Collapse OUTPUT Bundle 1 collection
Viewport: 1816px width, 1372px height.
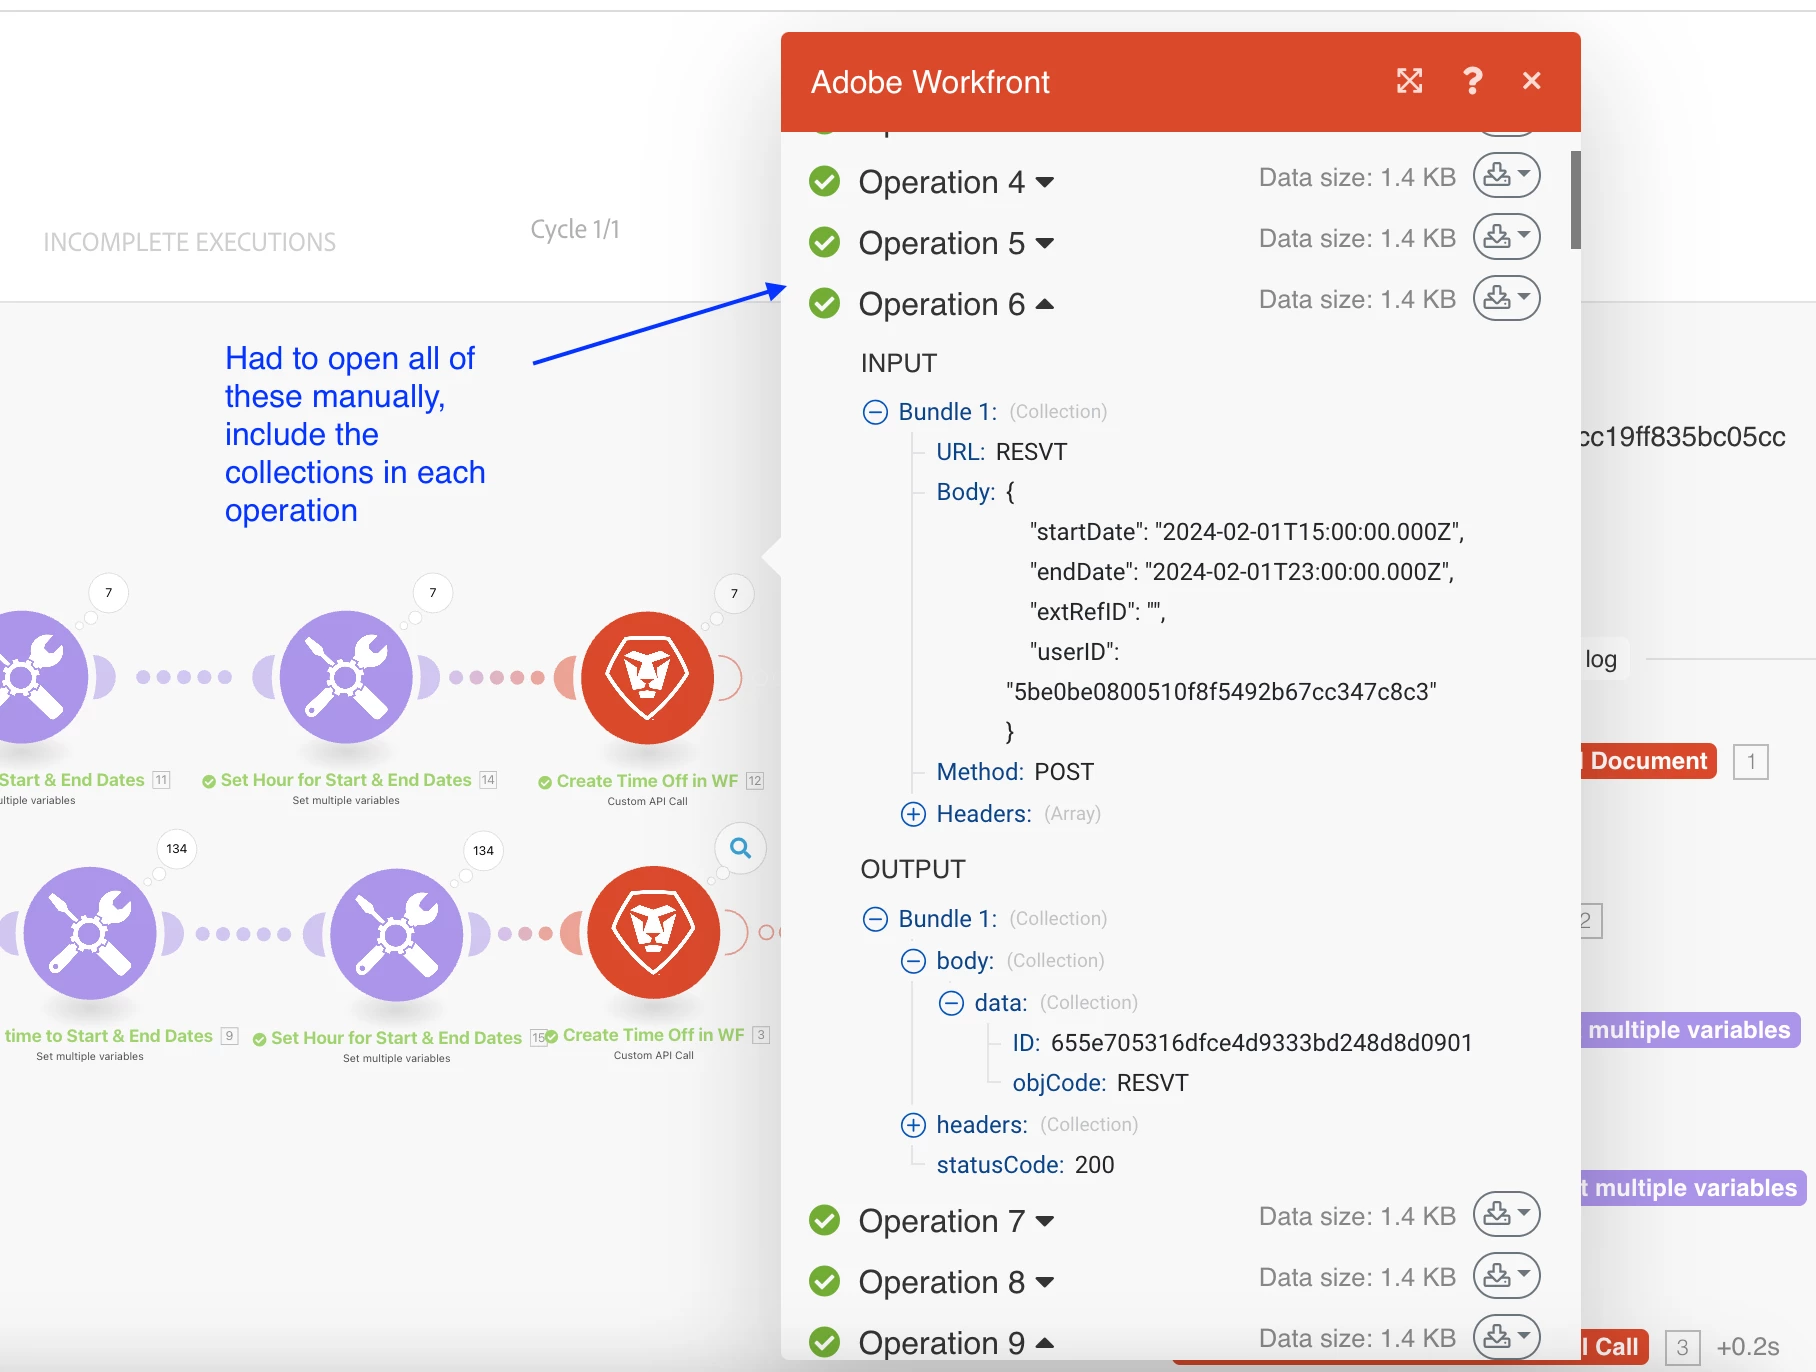pyautogui.click(x=875, y=919)
